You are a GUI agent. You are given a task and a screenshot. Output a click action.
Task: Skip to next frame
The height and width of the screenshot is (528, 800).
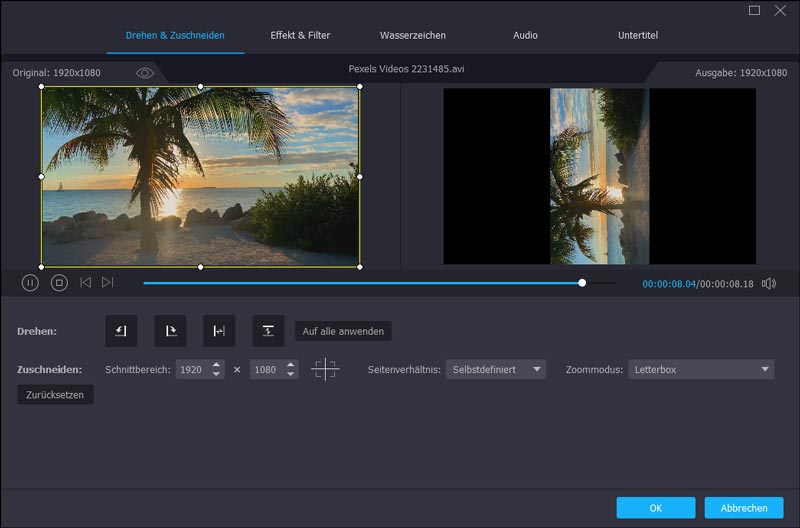[x=108, y=283]
